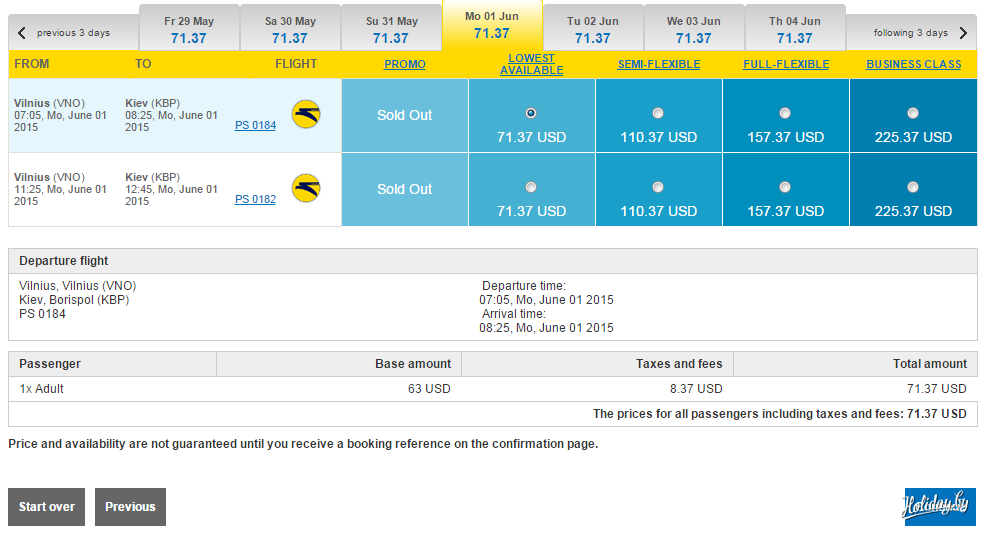This screenshot has height=538, width=987.
Task: Select Business Class fare for PS 0182
Action: [x=913, y=187]
